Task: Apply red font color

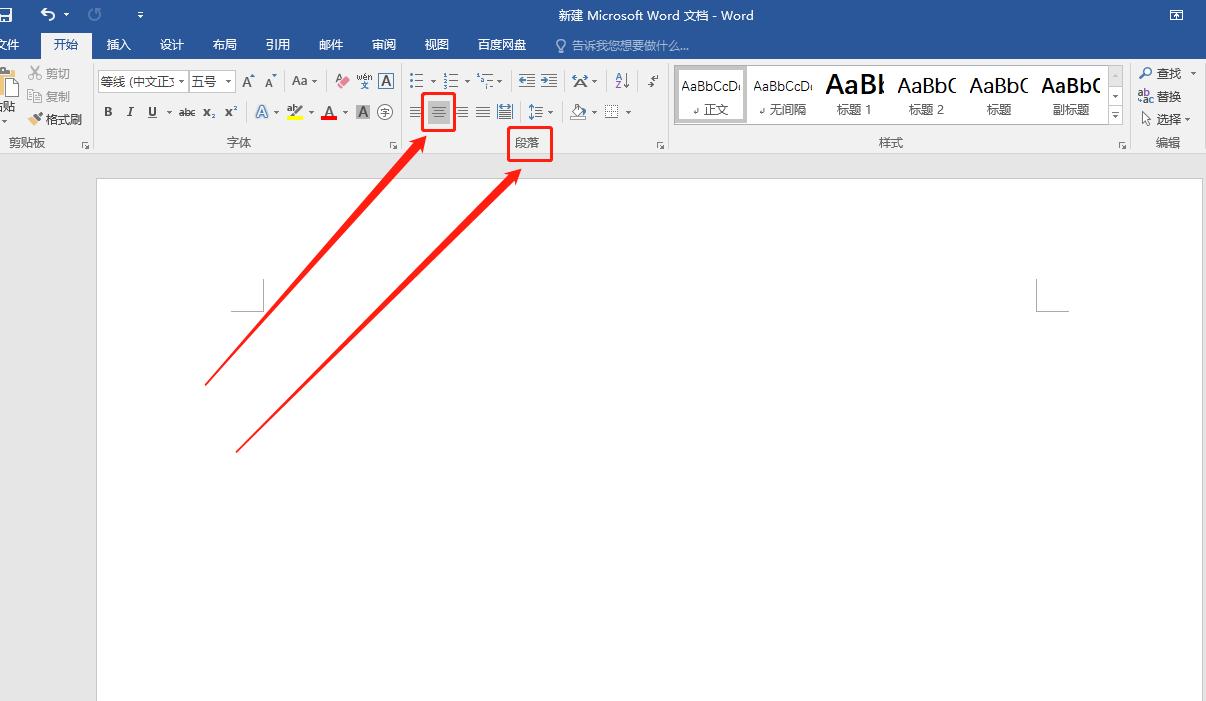Action: click(x=329, y=112)
